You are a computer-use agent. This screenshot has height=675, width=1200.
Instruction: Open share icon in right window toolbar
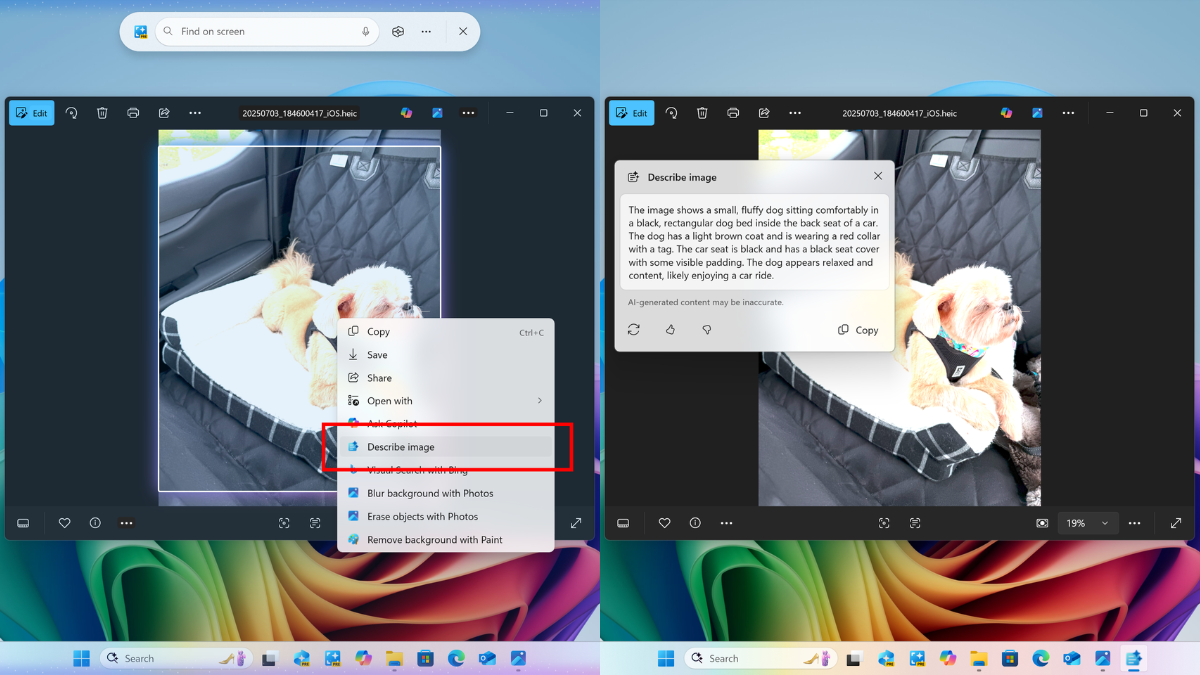pos(764,113)
